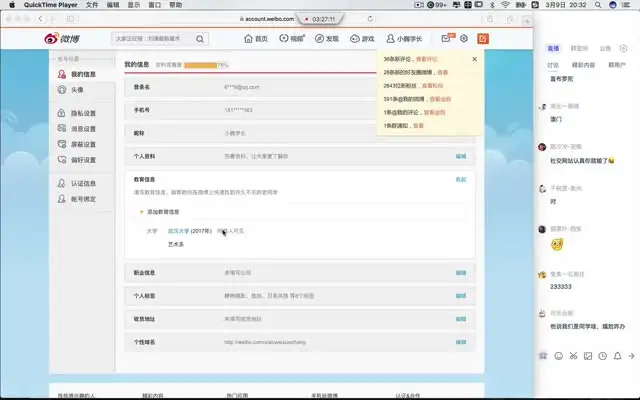Click the scissors screenshot icon in chat

pos(574,355)
